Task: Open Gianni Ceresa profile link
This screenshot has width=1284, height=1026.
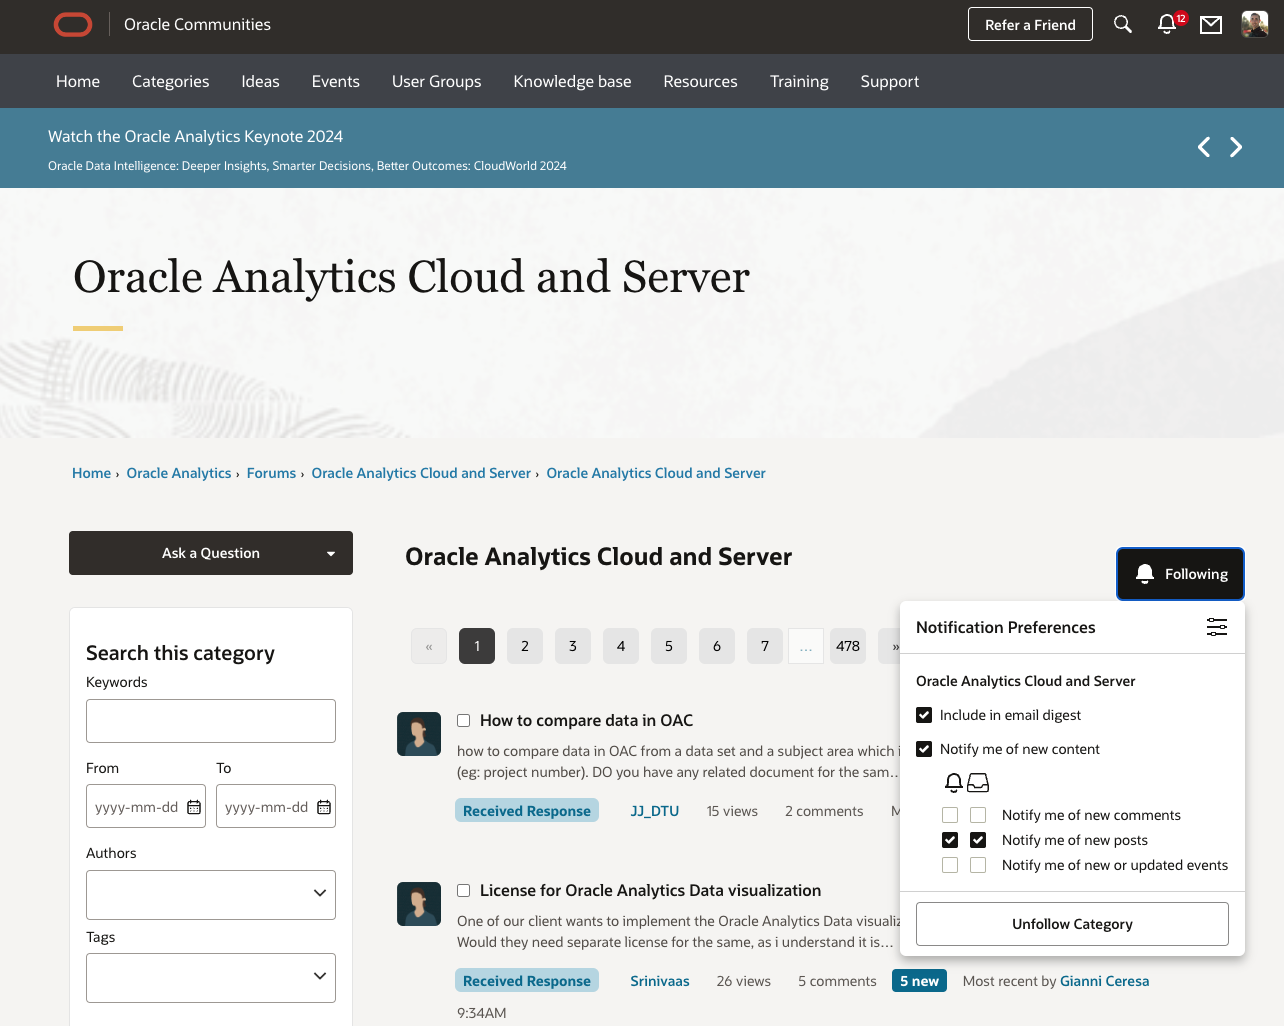Action: pos(1104,981)
